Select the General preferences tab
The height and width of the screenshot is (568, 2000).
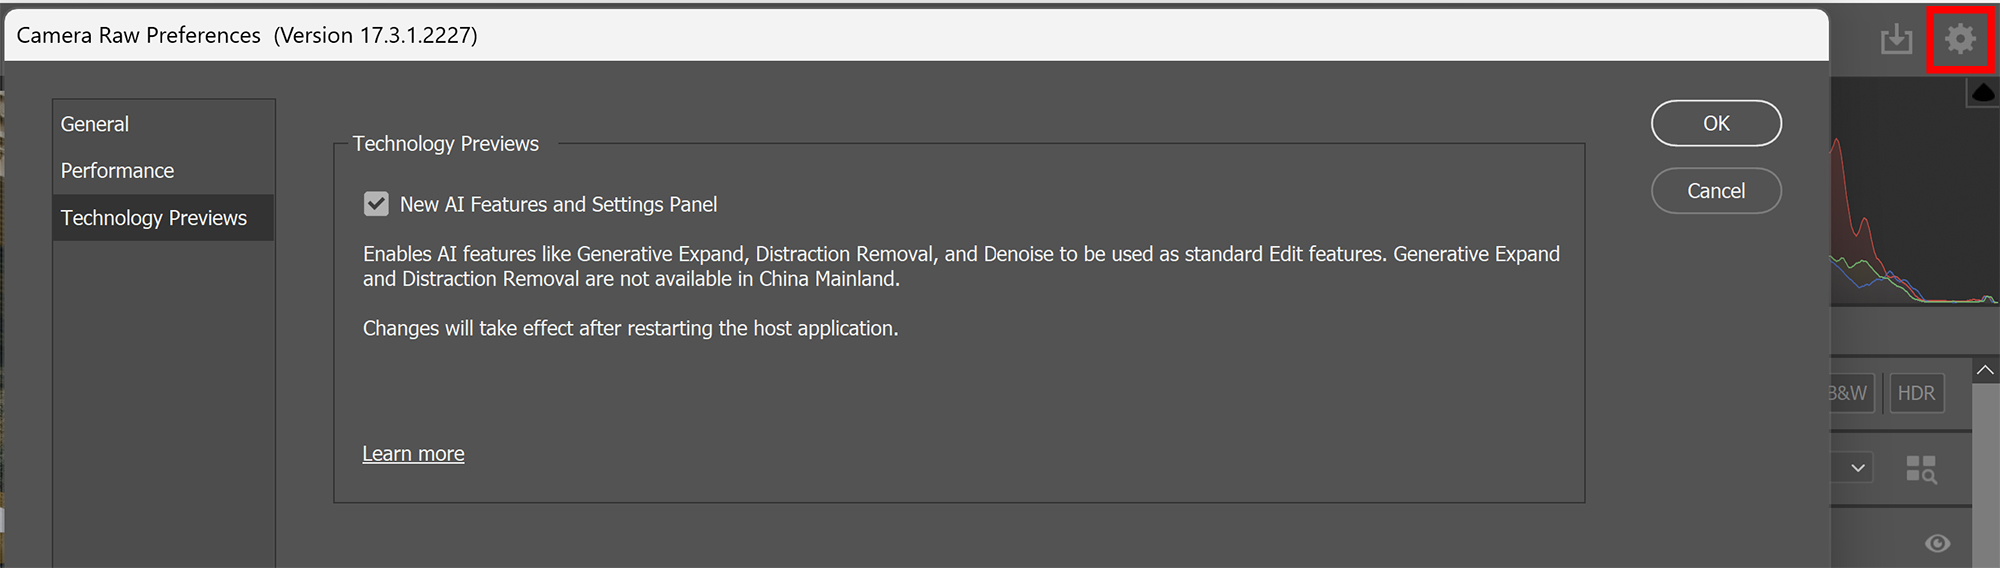point(95,124)
